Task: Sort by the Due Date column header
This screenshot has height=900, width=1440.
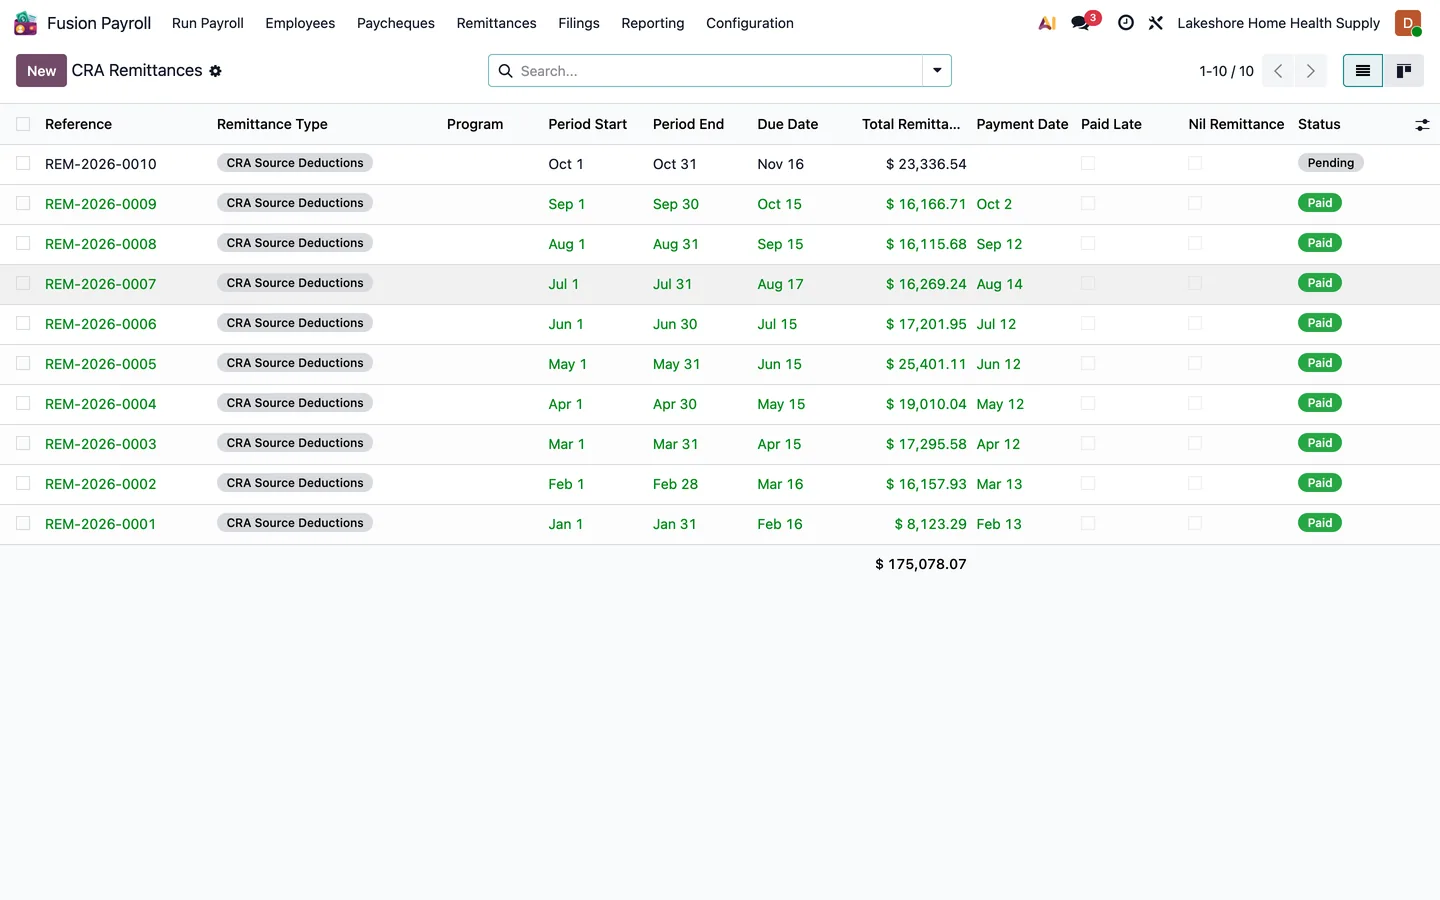Action: tap(788, 124)
